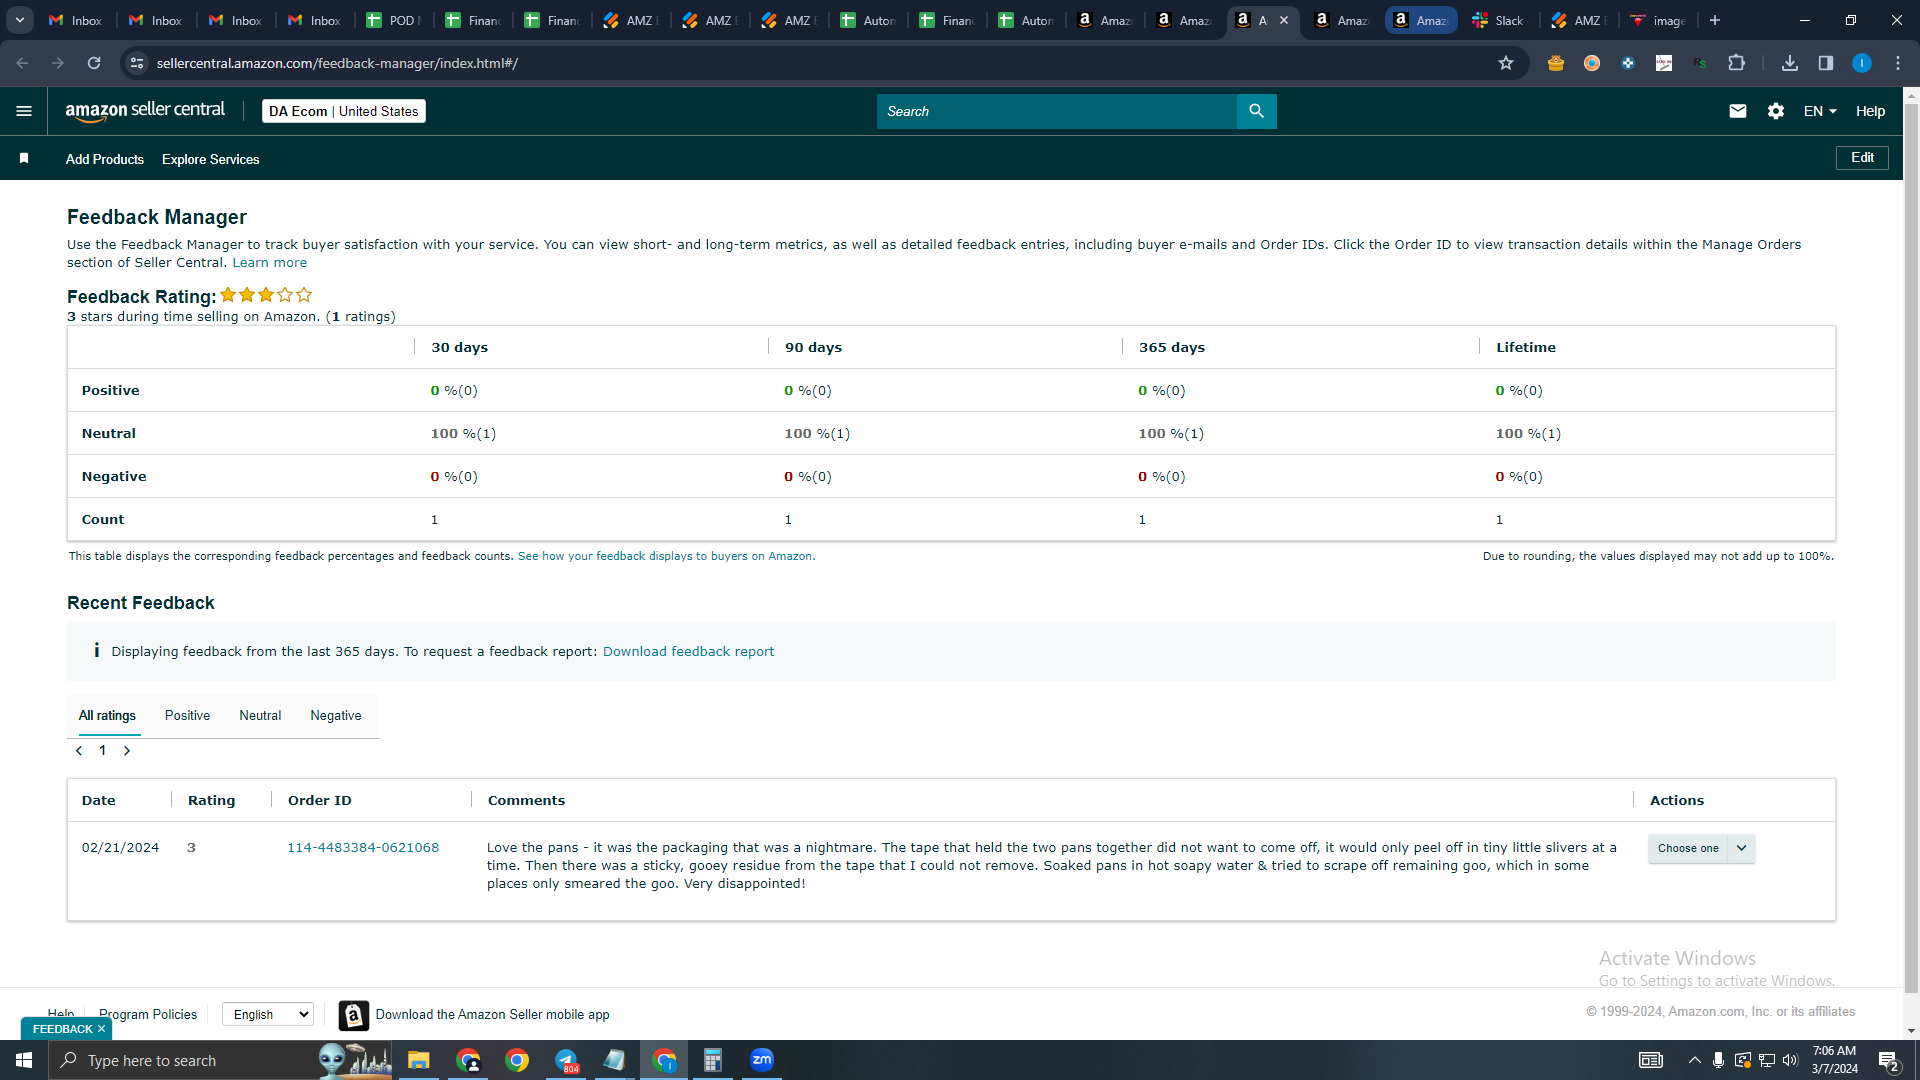
Task: Click the Add Products link
Action: pos(105,159)
